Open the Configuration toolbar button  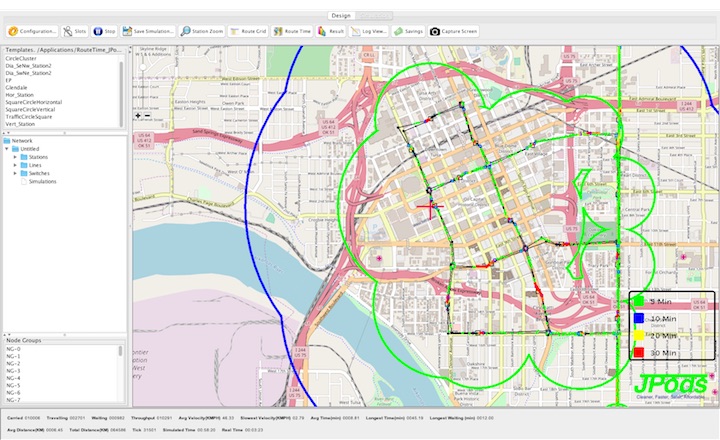point(32,31)
